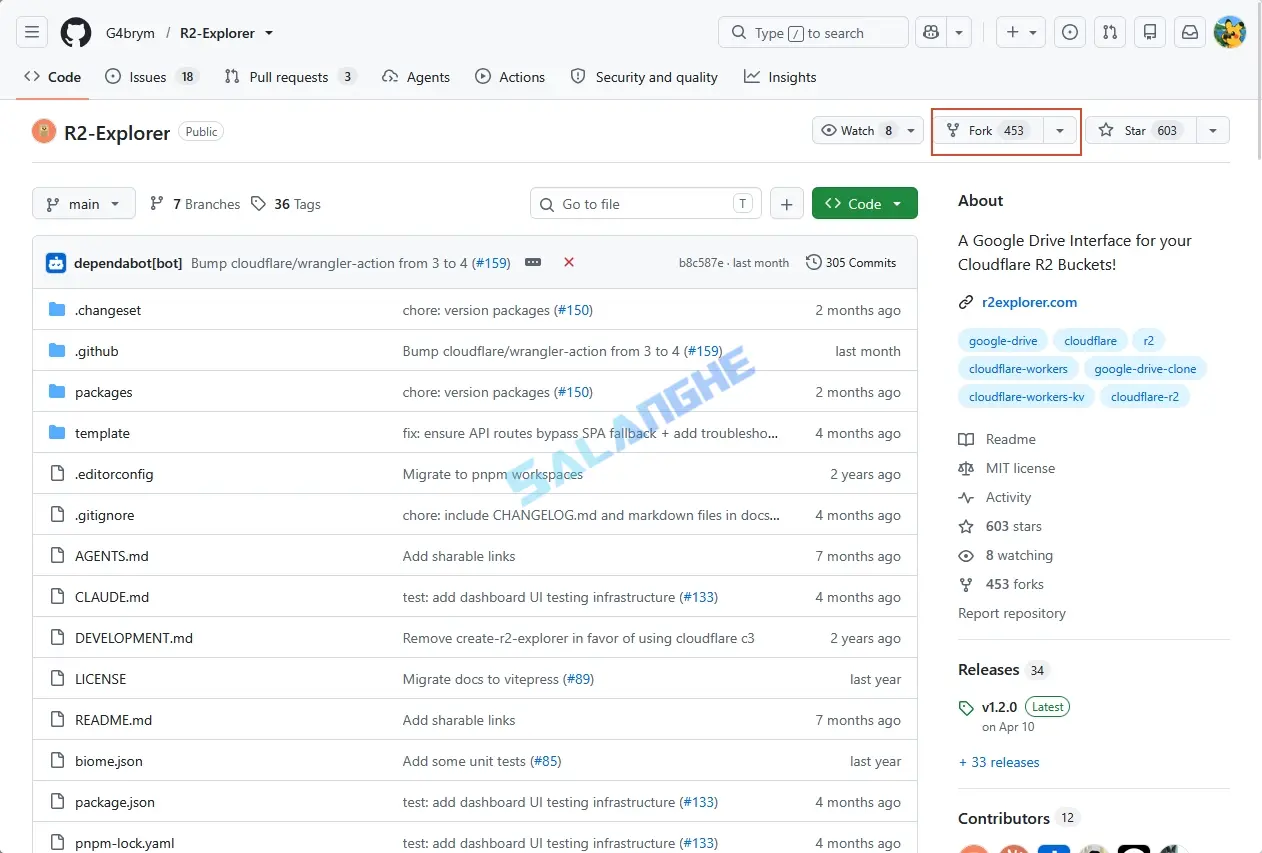Open the create new plus dropdown

coord(1021,32)
